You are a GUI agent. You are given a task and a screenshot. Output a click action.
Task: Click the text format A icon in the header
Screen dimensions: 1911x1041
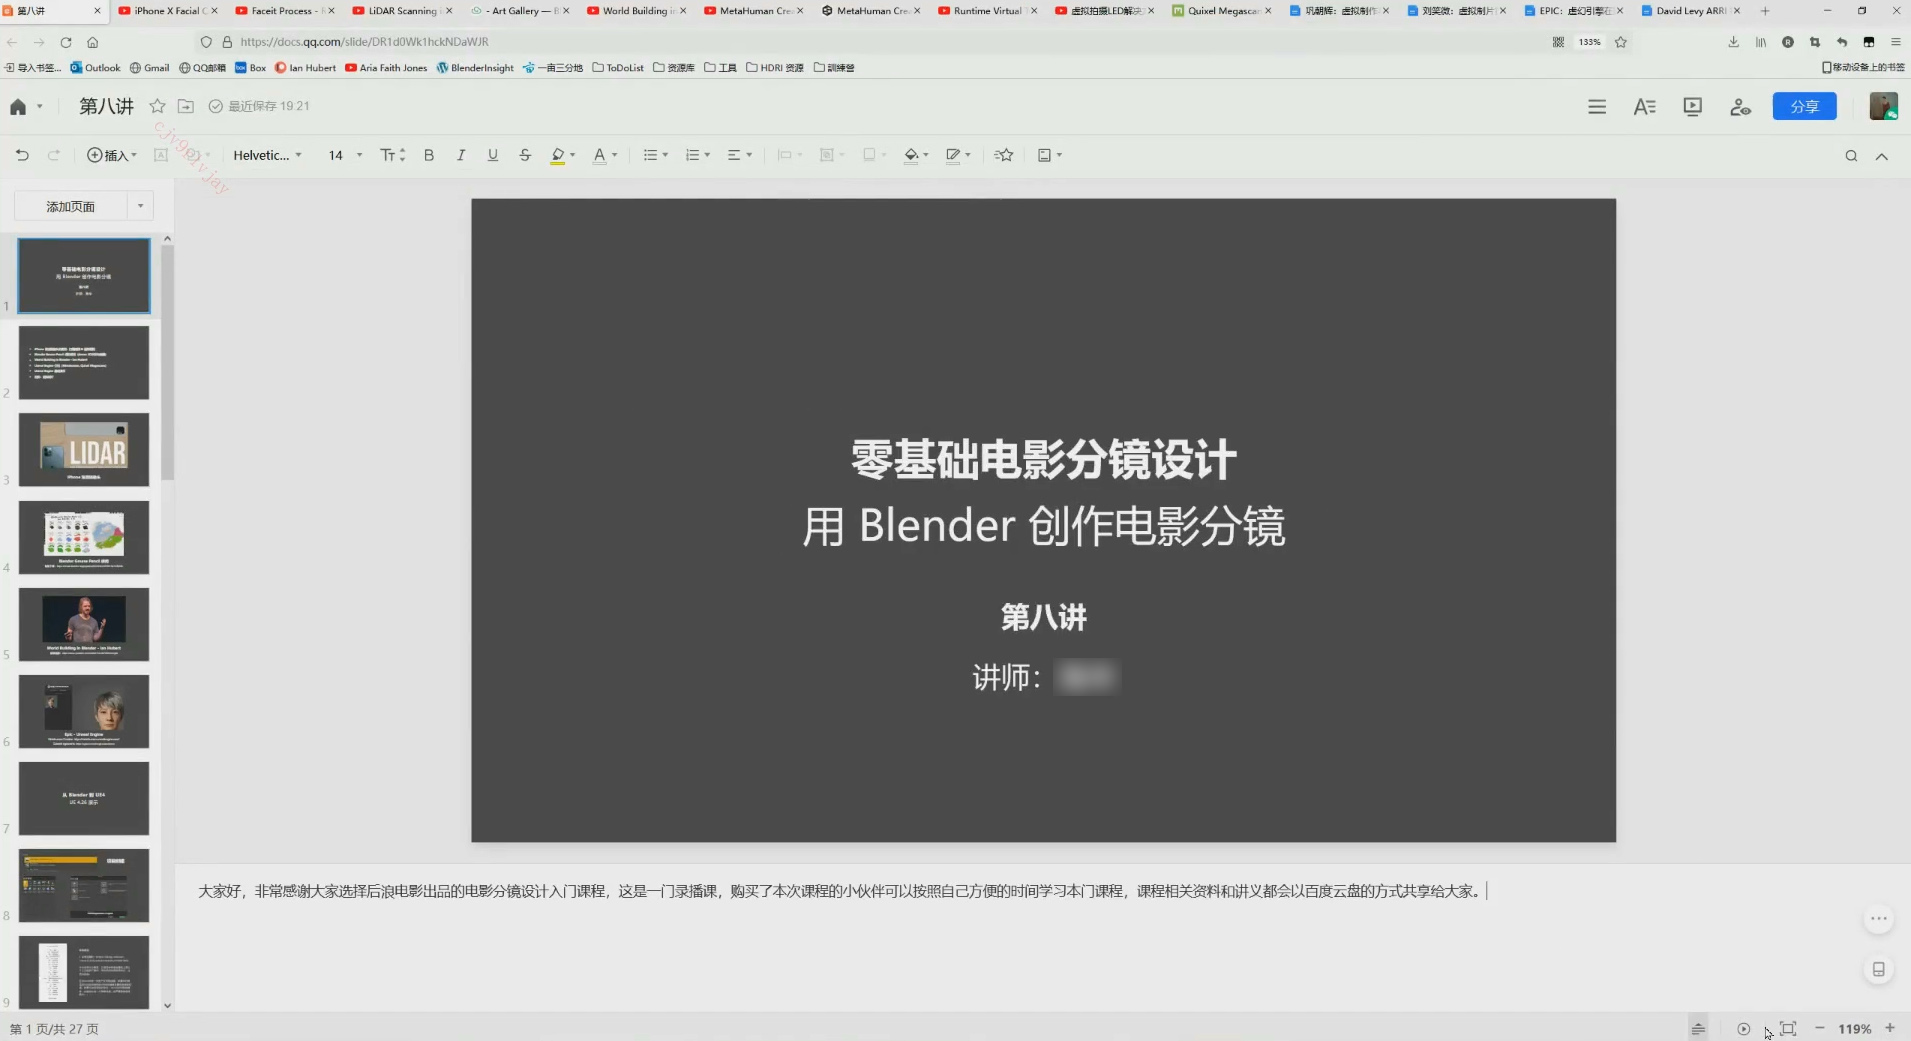(1644, 107)
